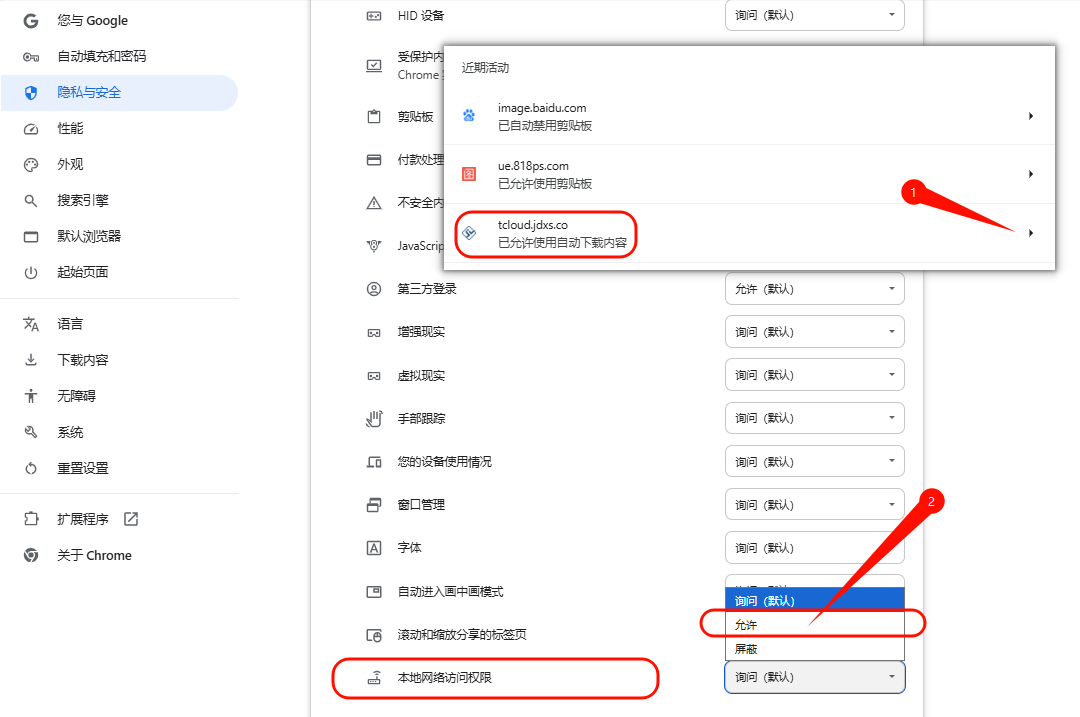This screenshot has width=1080, height=717.
Task: Click the gauge icon next to 性能
Action: [31, 129]
